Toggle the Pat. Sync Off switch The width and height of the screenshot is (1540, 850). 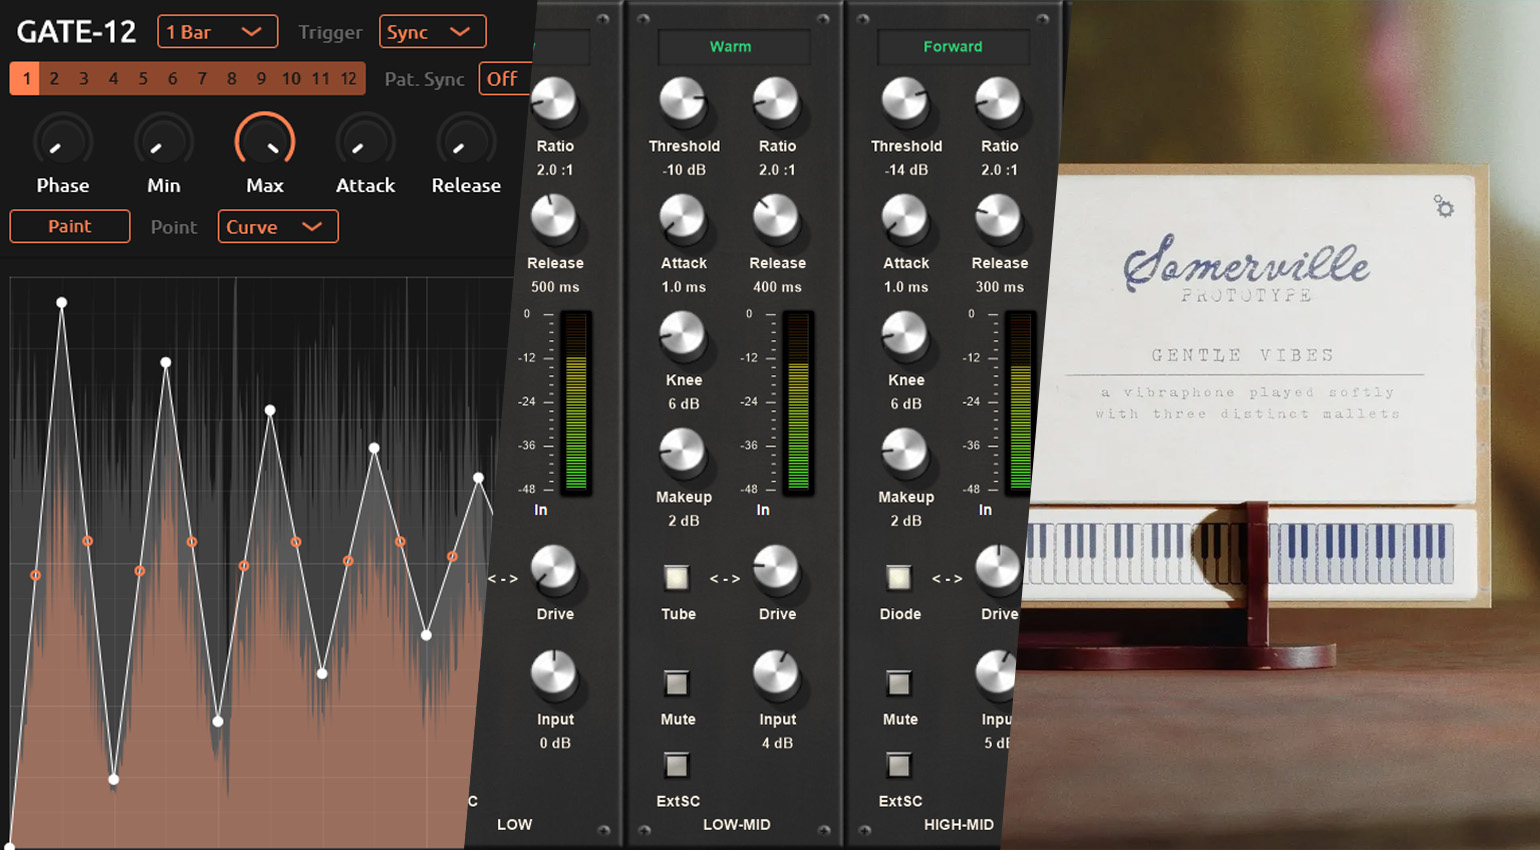coord(504,78)
